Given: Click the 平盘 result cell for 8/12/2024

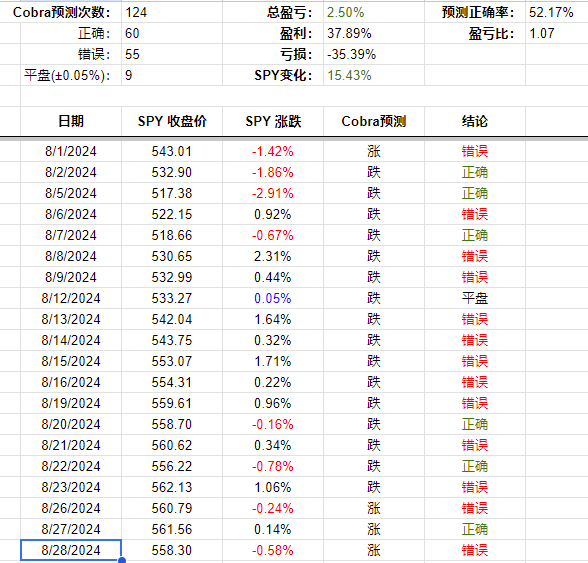Looking at the screenshot, I should (x=475, y=298).
